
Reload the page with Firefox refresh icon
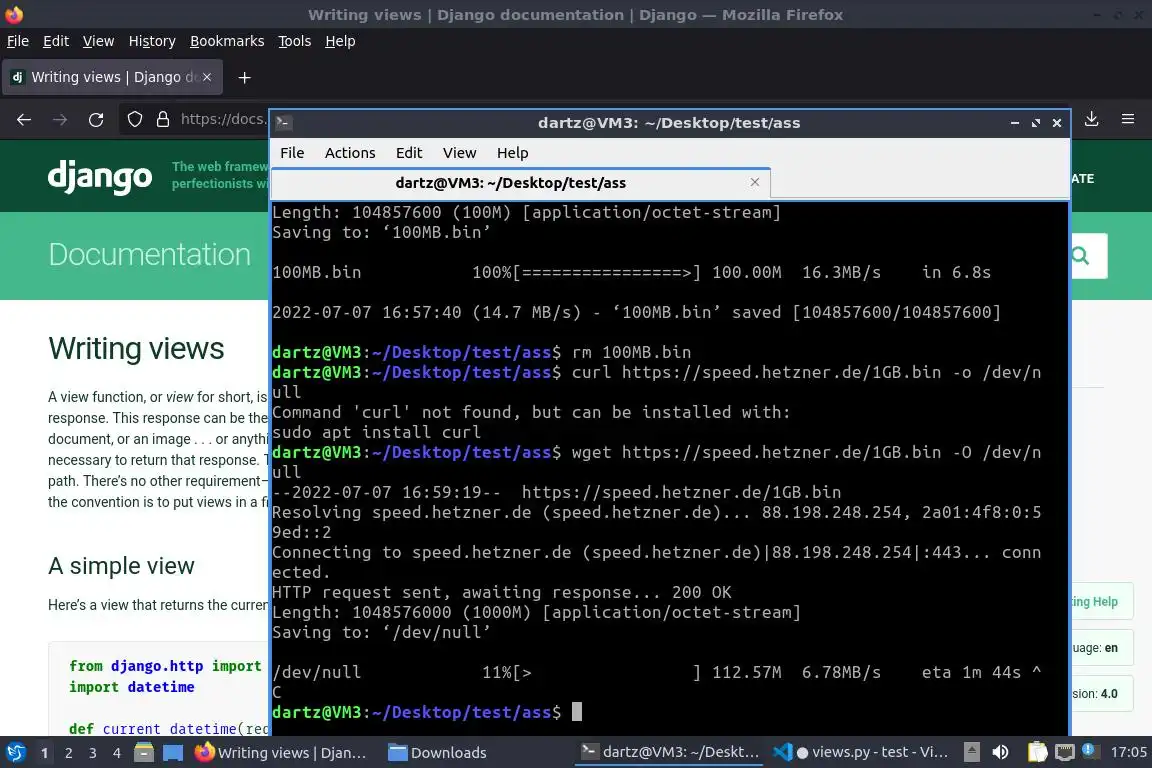coord(96,120)
